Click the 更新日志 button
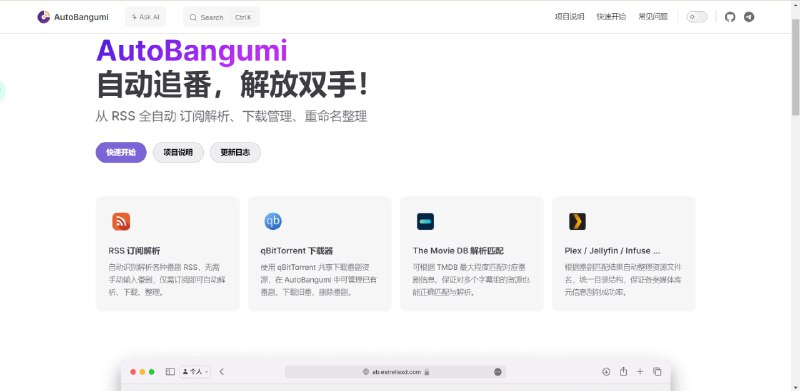800x391 pixels. pos(235,152)
